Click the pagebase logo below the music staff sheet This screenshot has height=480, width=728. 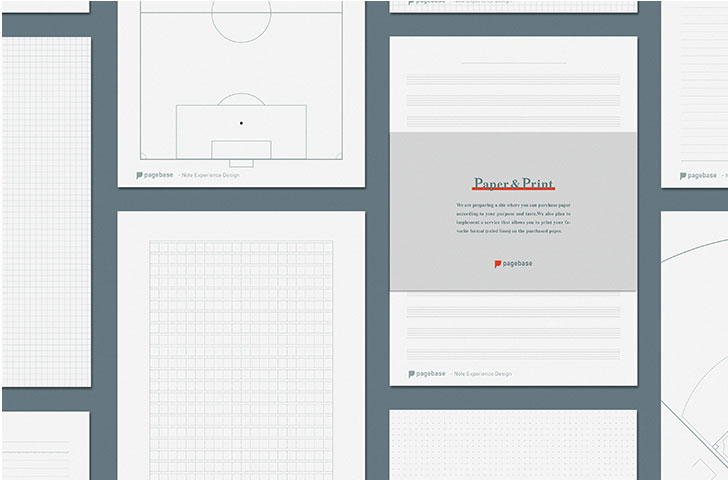[x=426, y=373]
